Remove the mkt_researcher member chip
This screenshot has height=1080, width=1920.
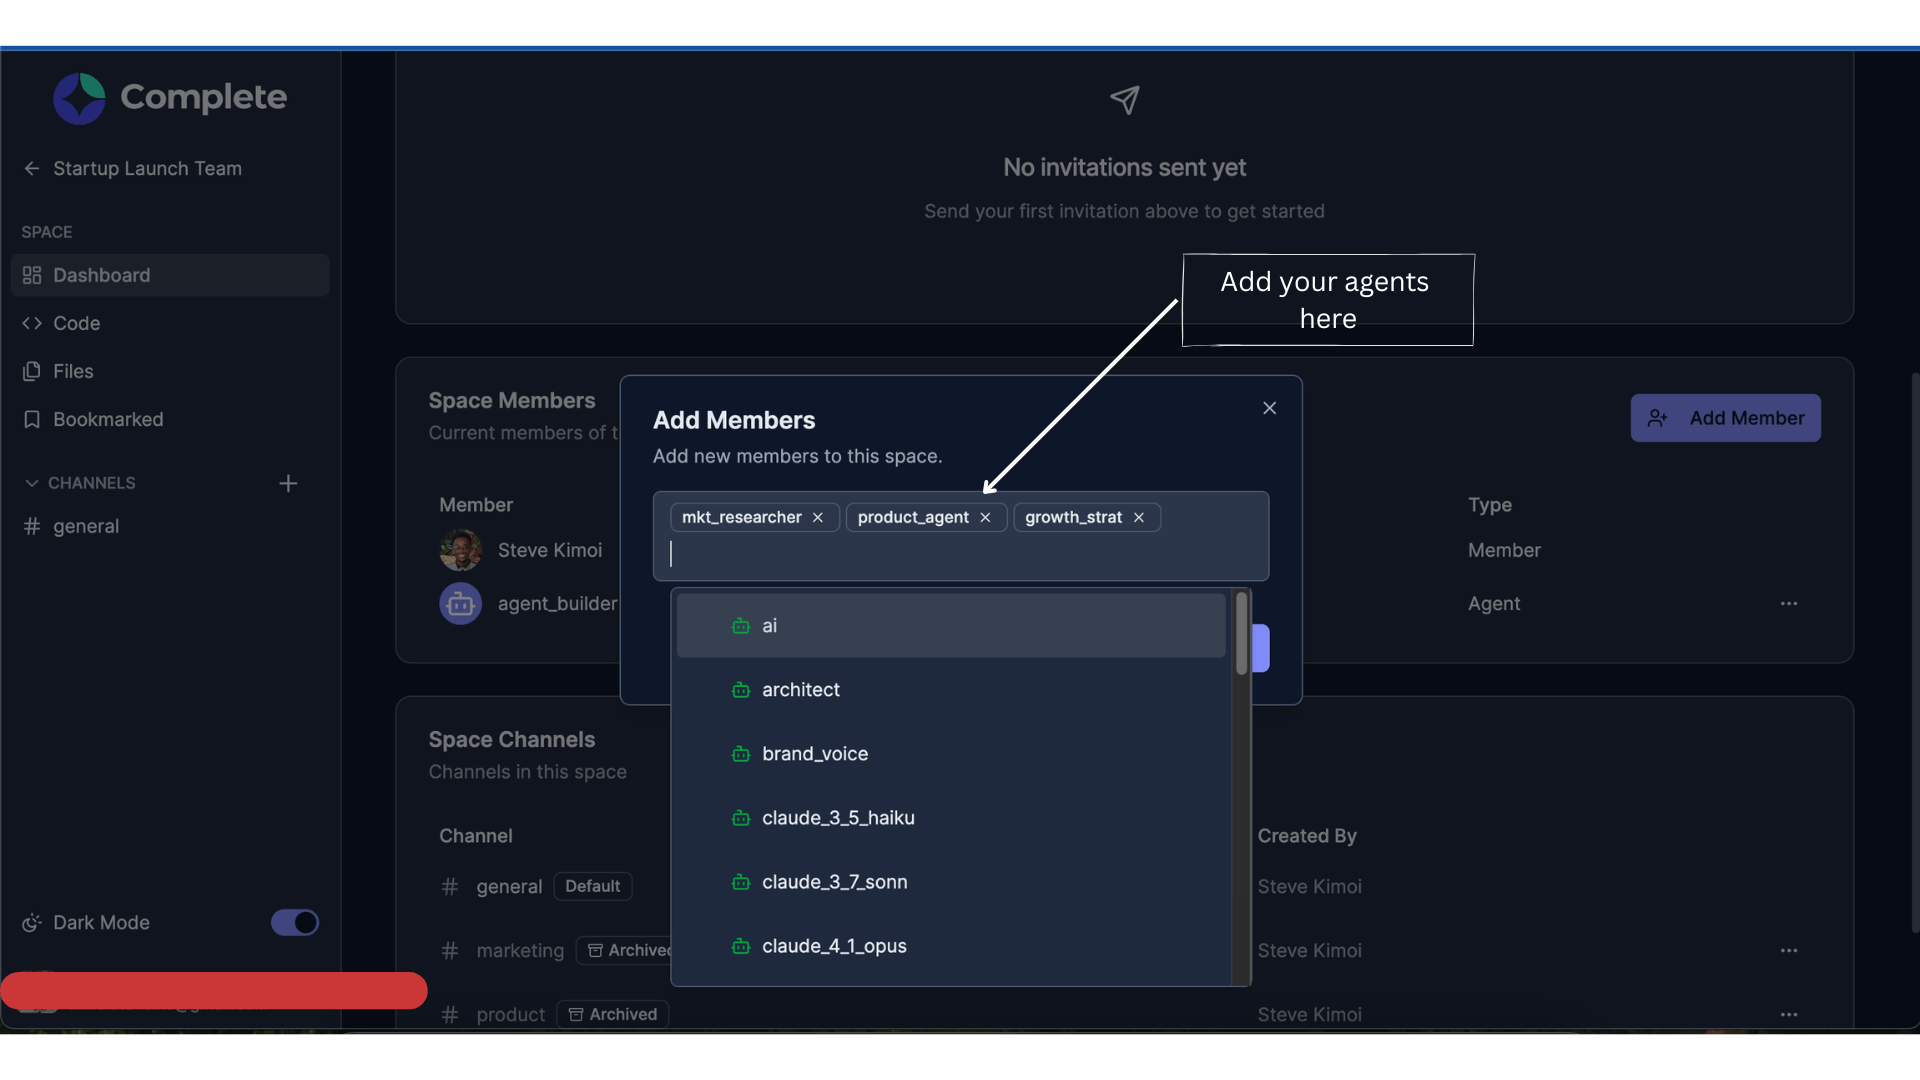click(818, 517)
